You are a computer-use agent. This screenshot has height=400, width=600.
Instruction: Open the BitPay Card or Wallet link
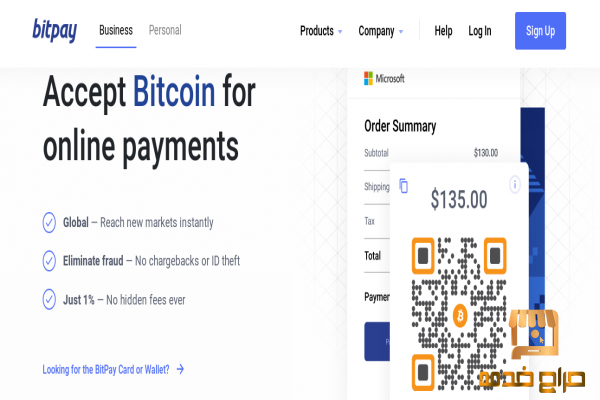(x=106, y=369)
